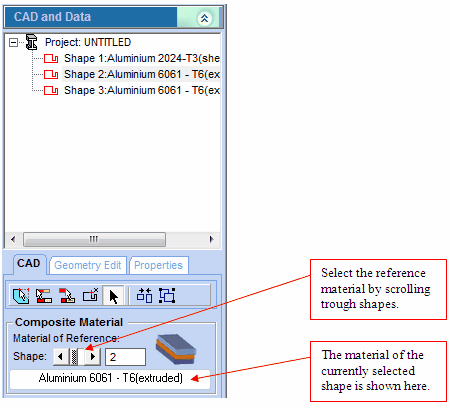Click the layered composite material block image
The width and height of the screenshot is (452, 406).
point(176,349)
